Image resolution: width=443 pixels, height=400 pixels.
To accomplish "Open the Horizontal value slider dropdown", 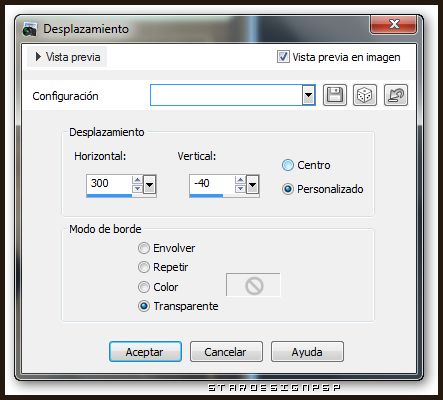I will click(150, 184).
